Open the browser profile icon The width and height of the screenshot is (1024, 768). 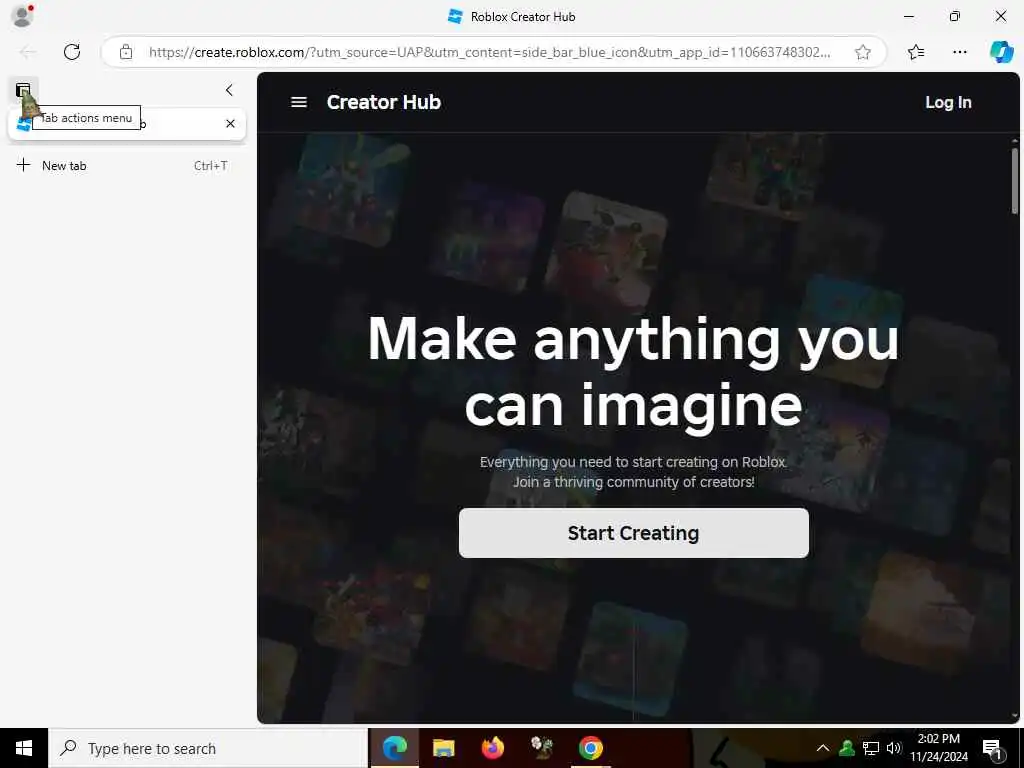pos(22,16)
